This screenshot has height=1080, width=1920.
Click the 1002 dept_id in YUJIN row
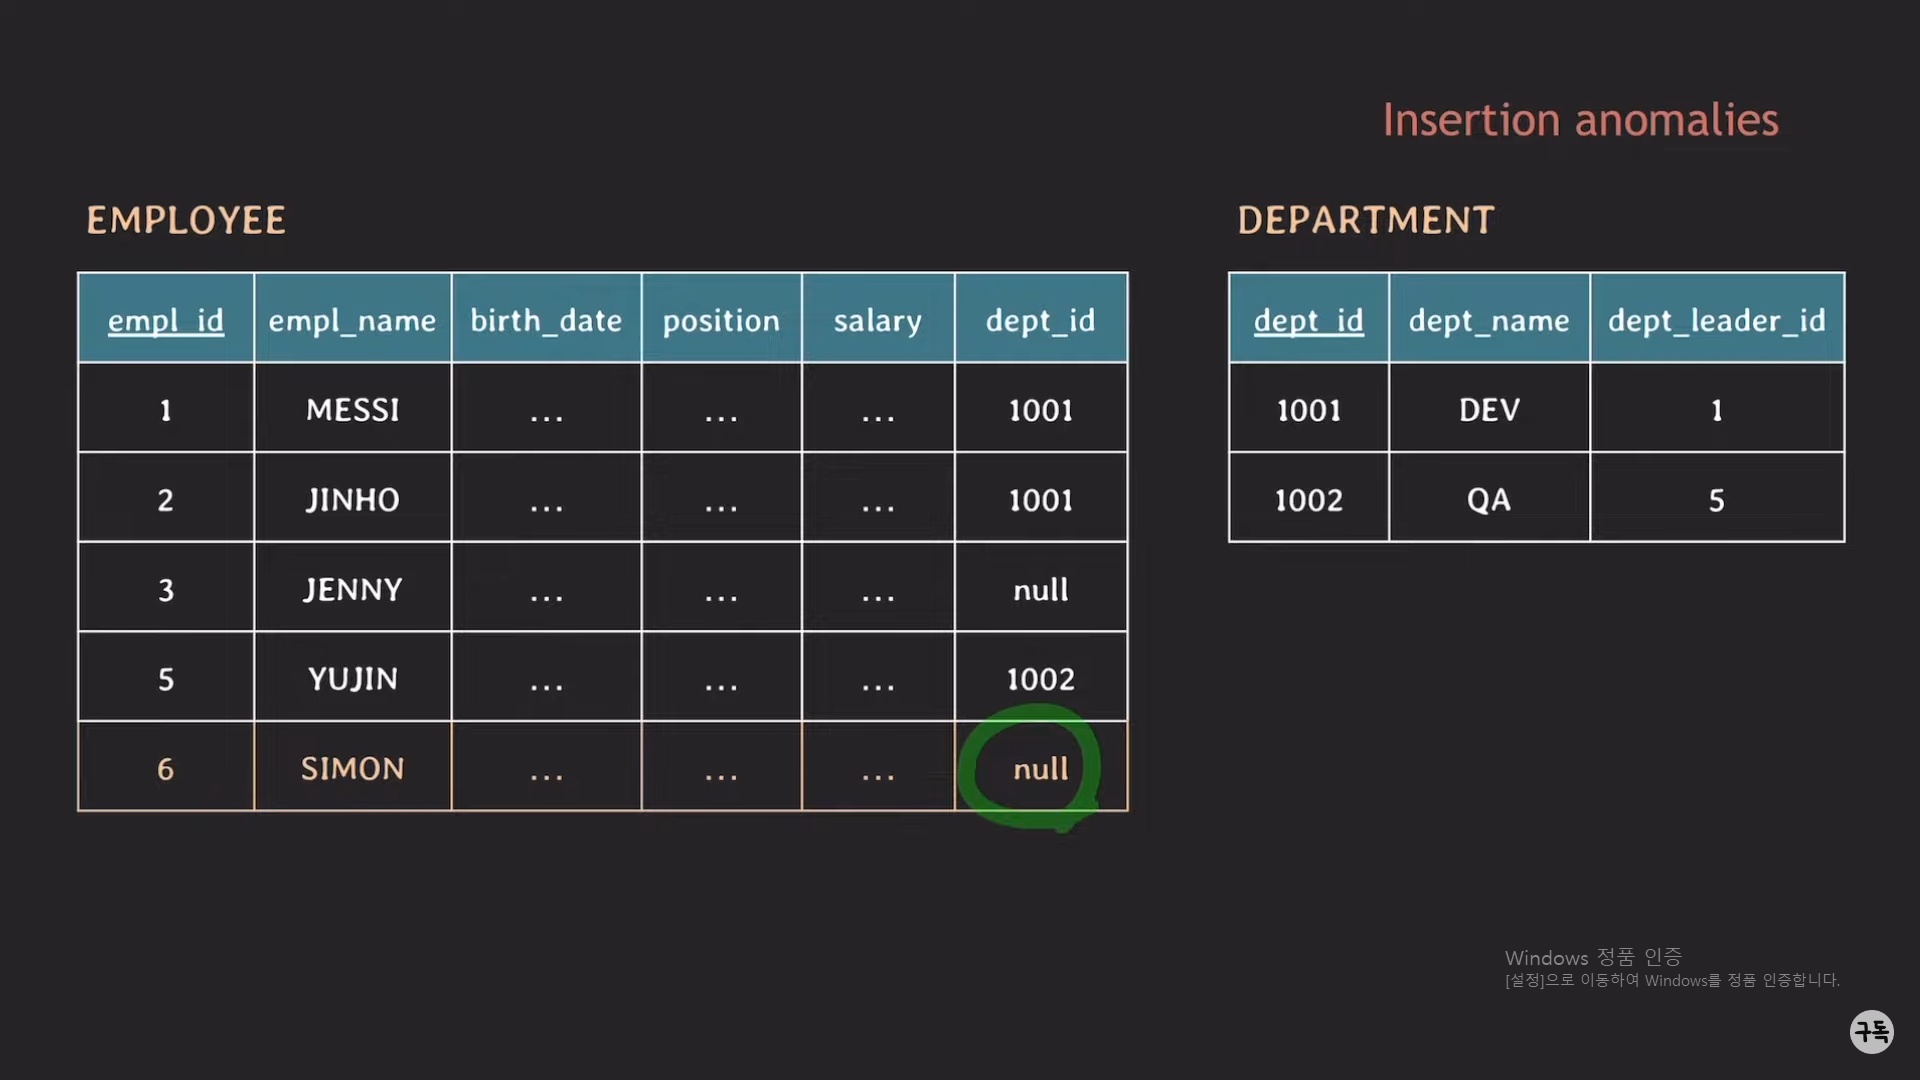pyautogui.click(x=1040, y=678)
